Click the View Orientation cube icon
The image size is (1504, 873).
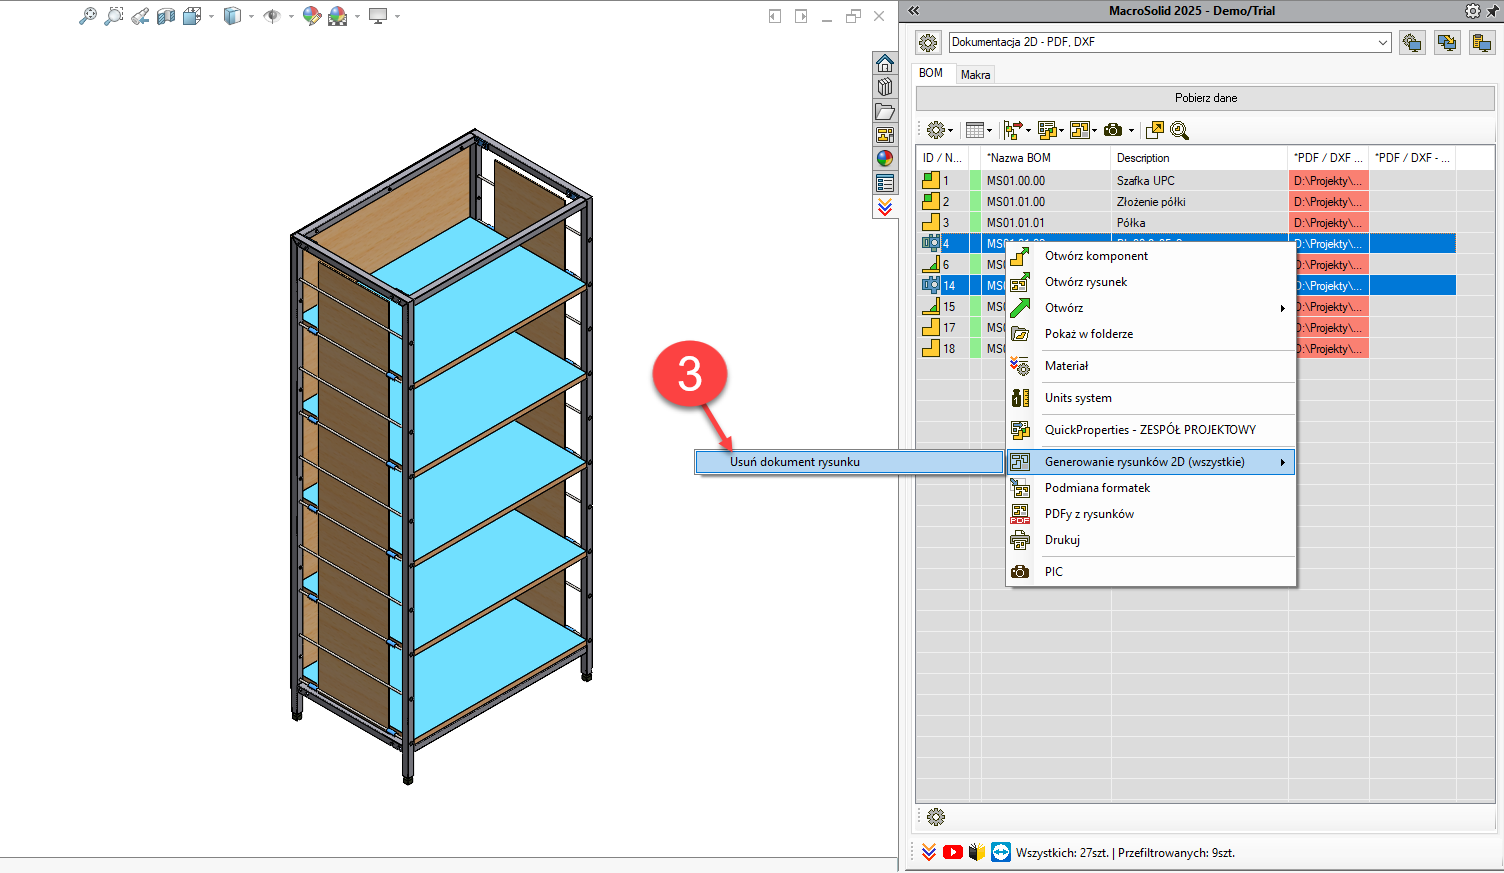pyautogui.click(x=193, y=16)
